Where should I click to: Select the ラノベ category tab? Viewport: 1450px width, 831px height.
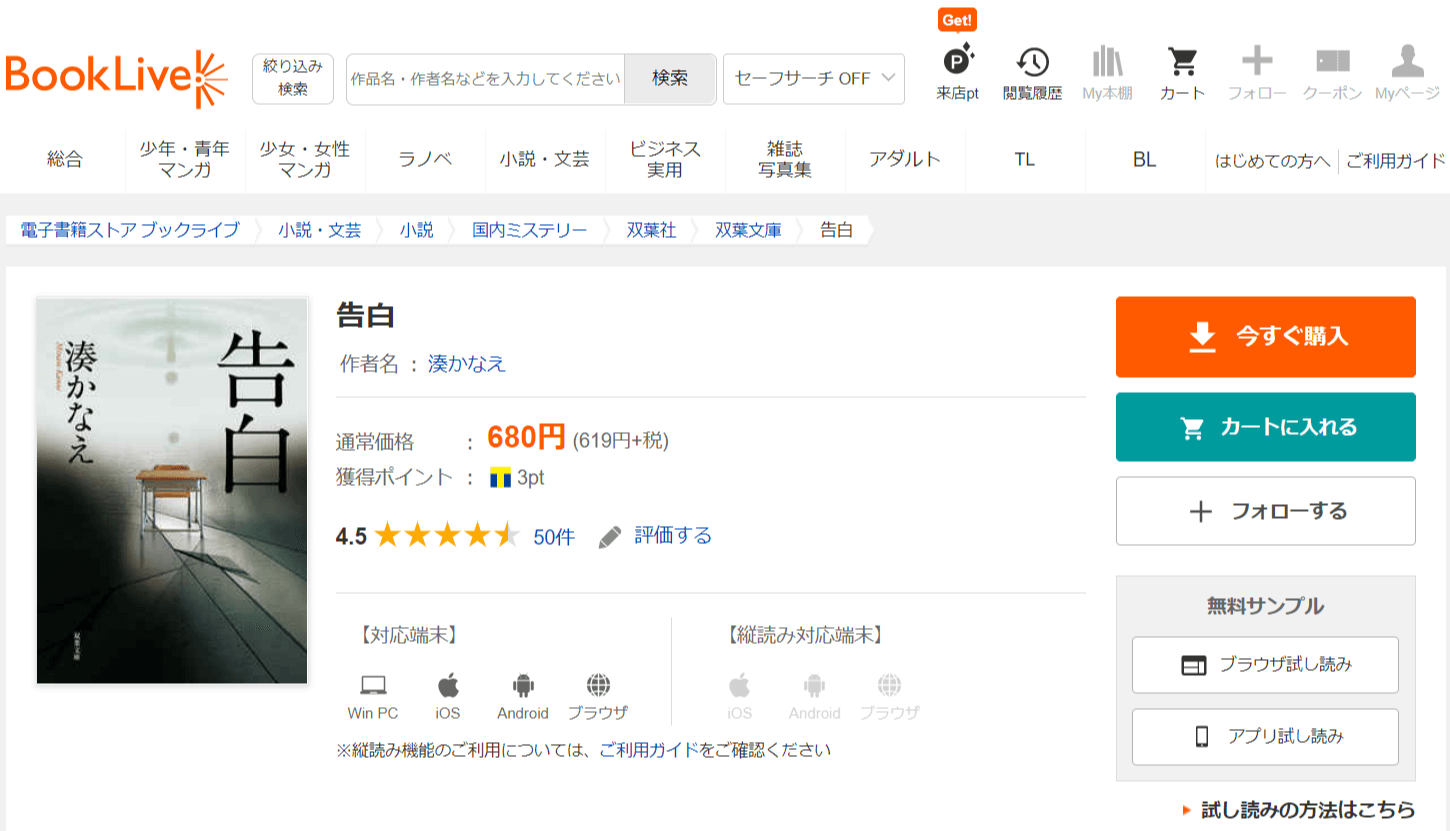(x=425, y=159)
